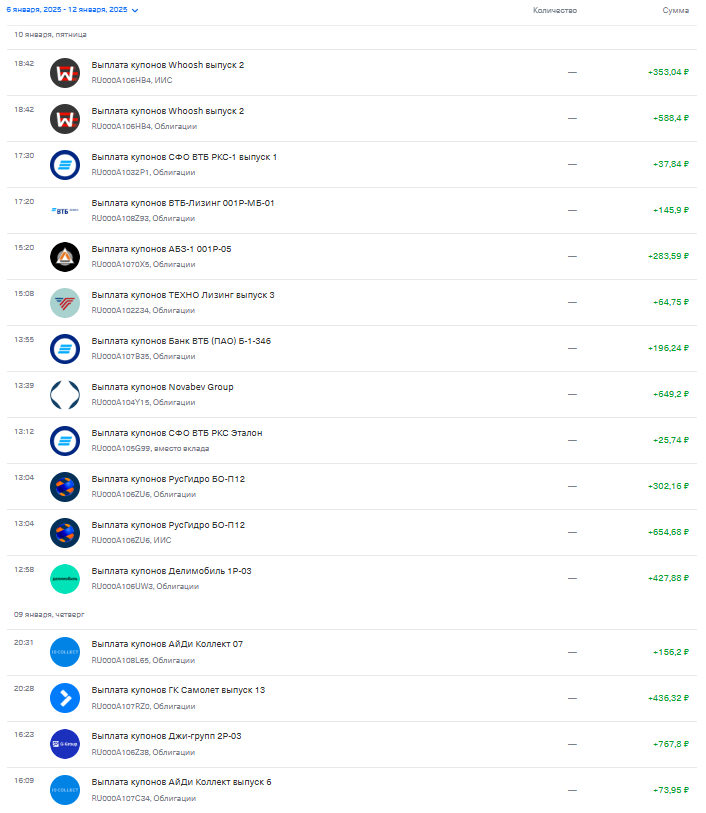Click the Делимобиль logo icon
This screenshot has width=706, height=813.
(65, 579)
